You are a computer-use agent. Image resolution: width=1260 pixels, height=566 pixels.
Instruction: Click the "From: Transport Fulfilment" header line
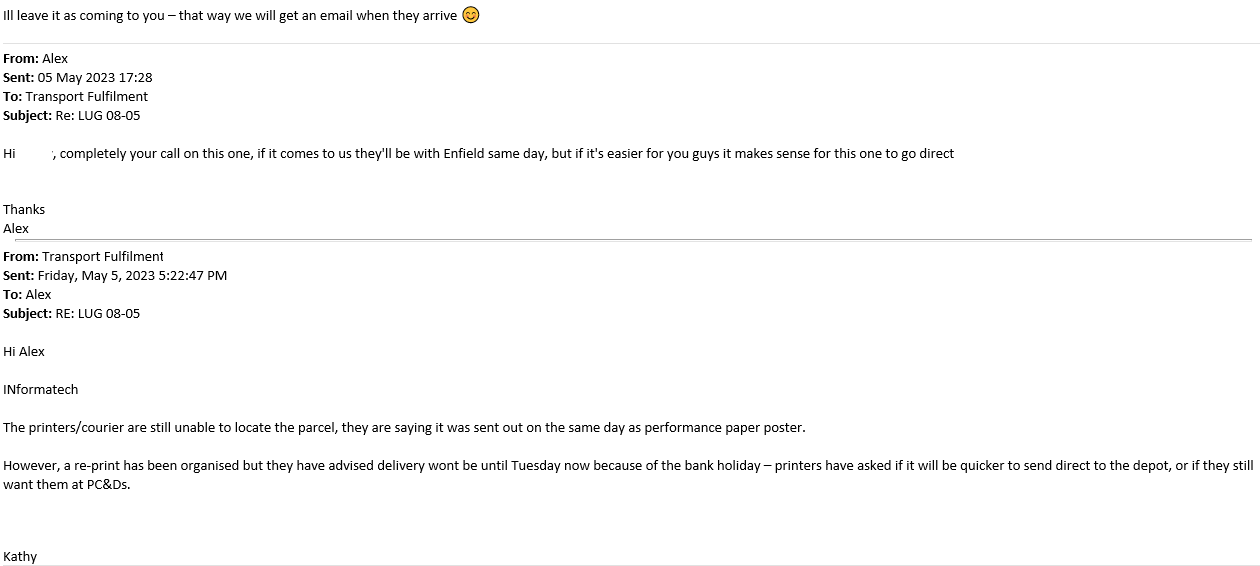tap(83, 256)
